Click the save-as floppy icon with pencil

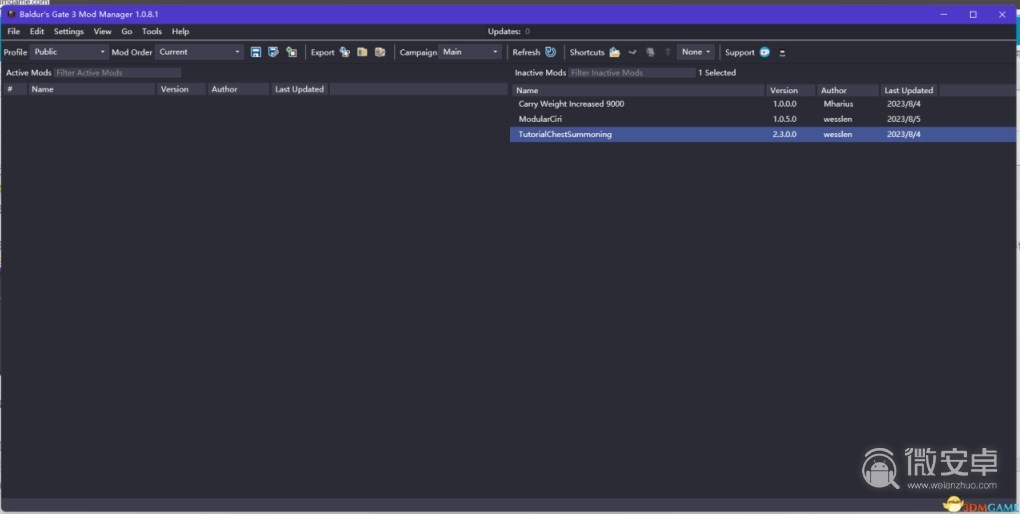(x=273, y=52)
